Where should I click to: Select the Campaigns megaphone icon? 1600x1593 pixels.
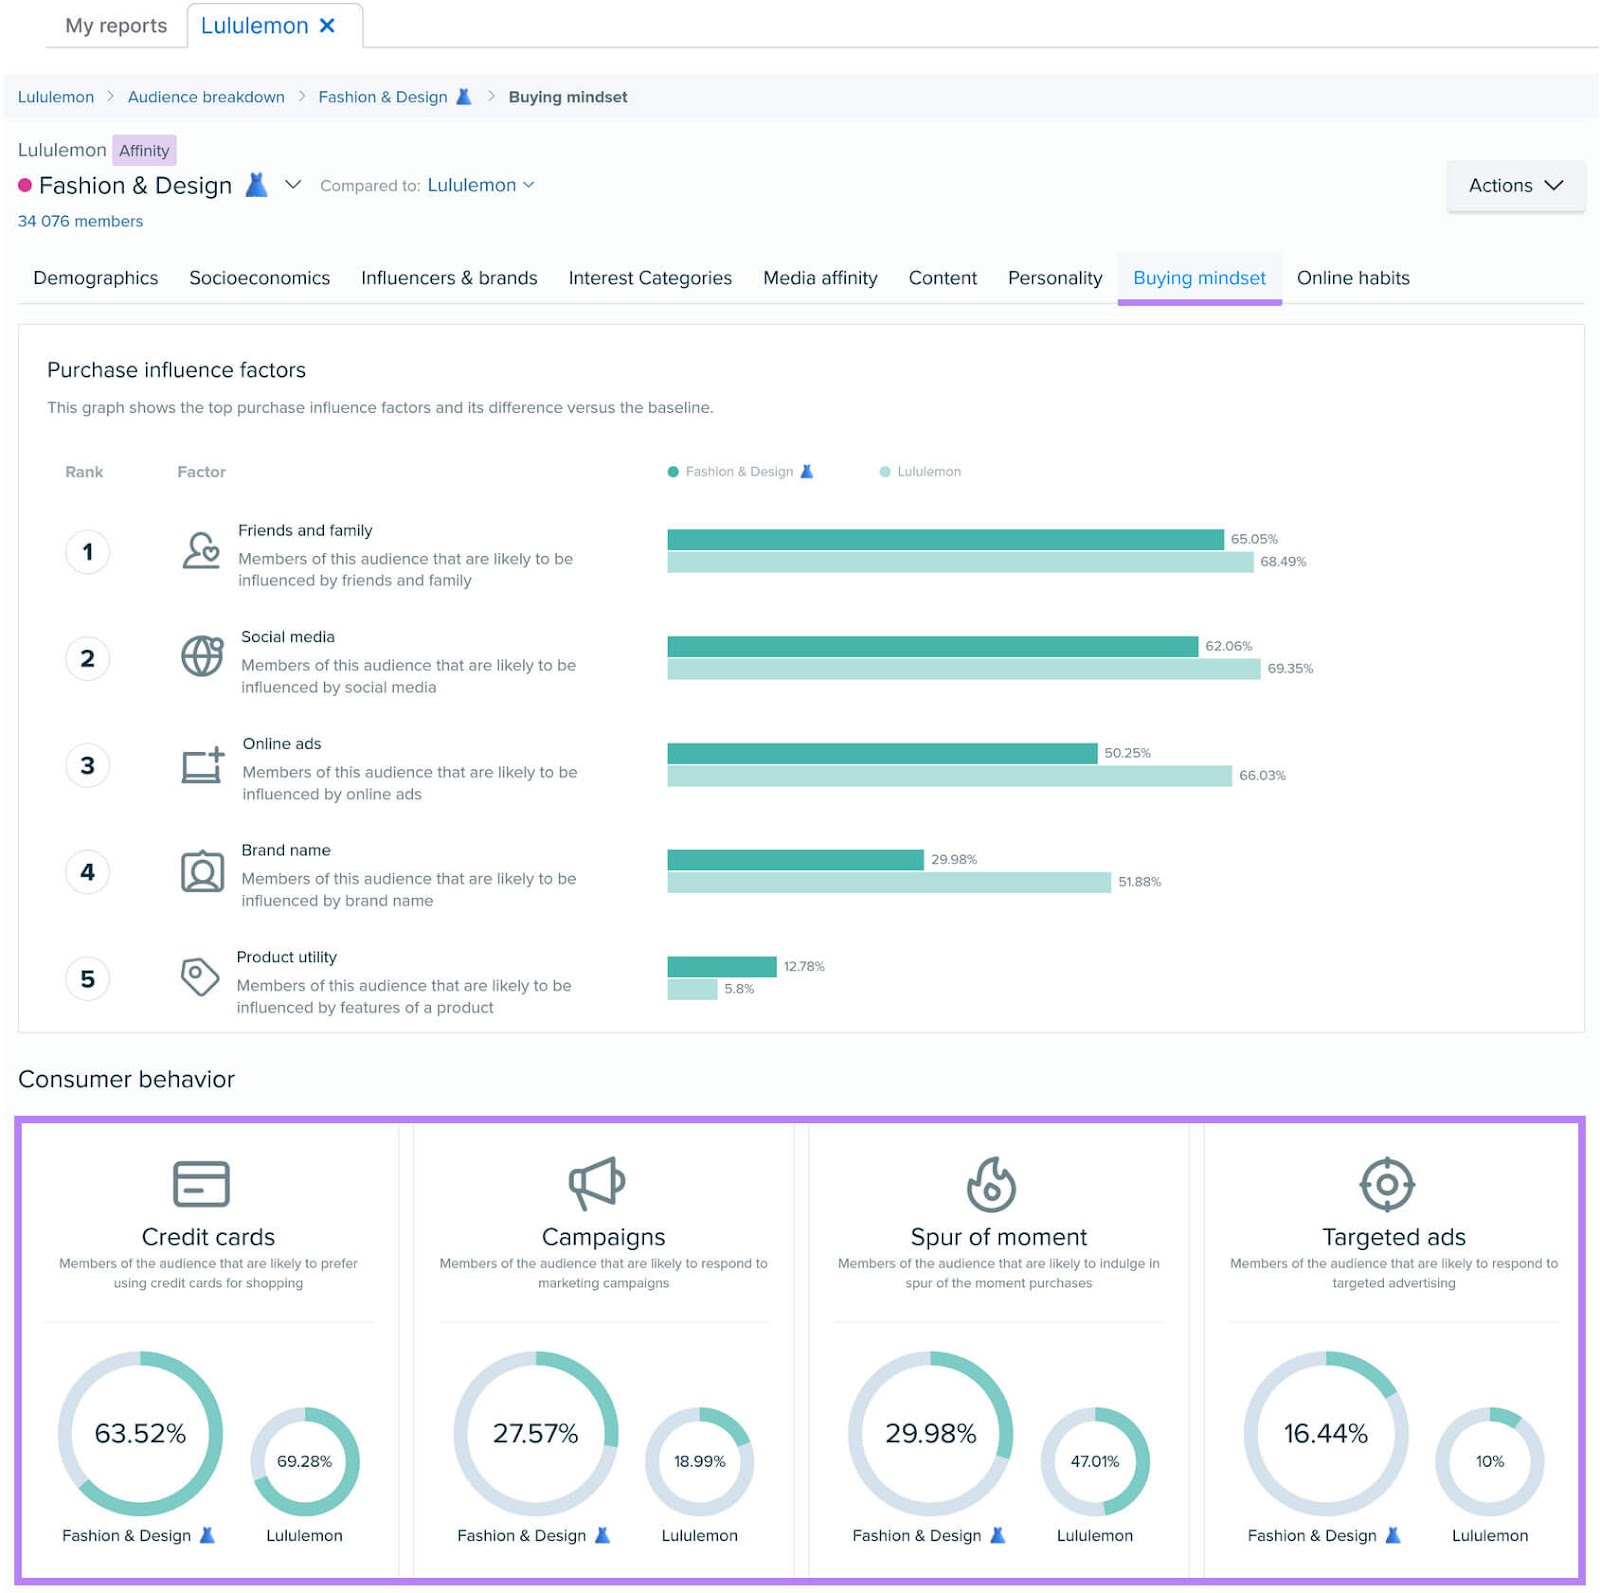[x=598, y=1183]
